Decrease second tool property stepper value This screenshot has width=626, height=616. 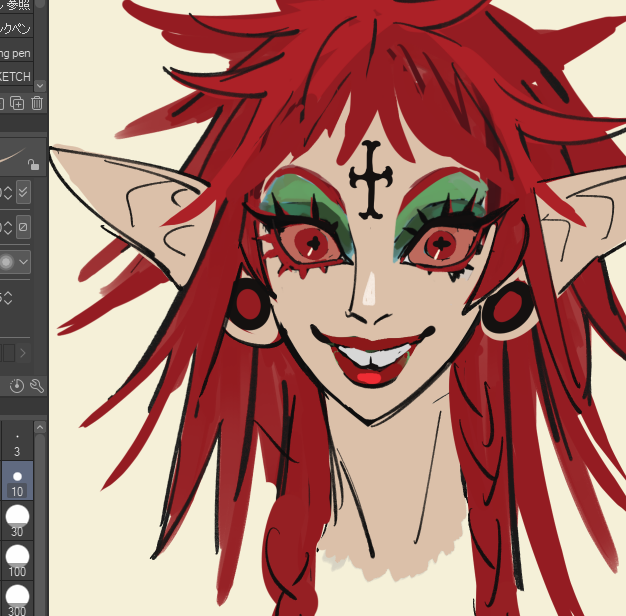[8, 231]
